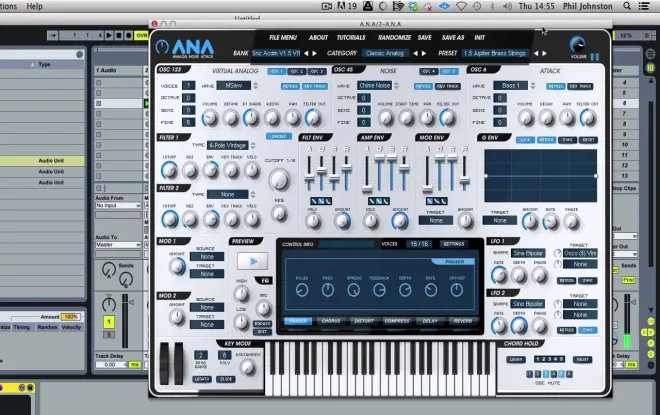The height and width of the screenshot is (415, 660).
Task: Click the pitch bend wheel
Action: (164, 363)
